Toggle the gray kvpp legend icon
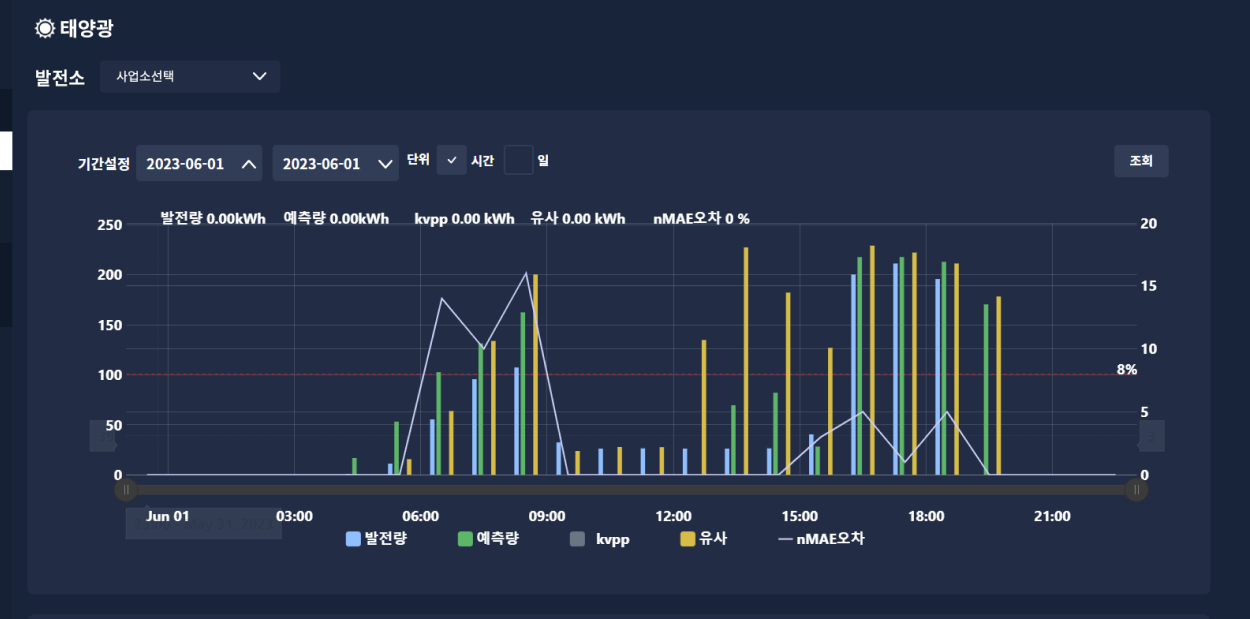This screenshot has height=619, width=1250. pos(577,539)
